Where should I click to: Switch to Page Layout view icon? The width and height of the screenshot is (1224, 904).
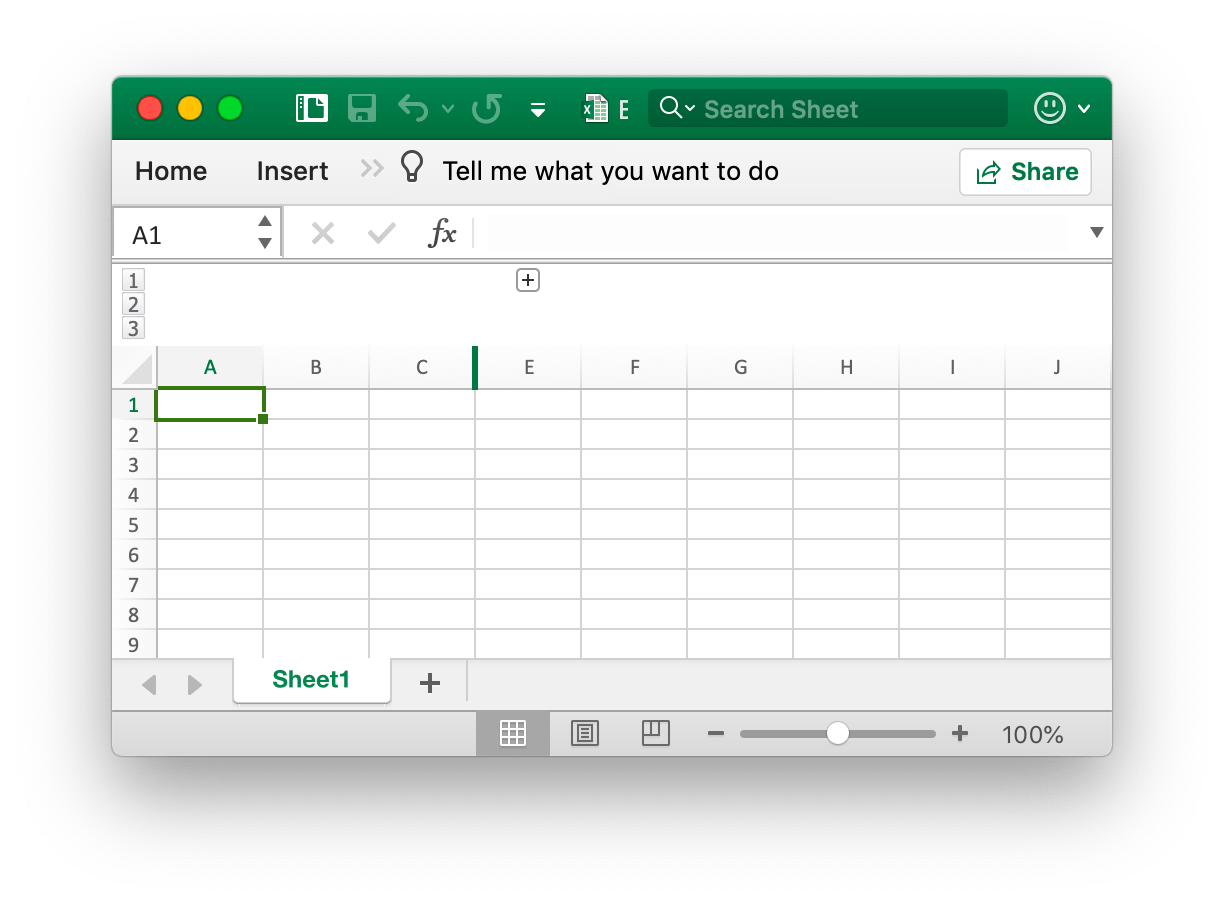[585, 734]
